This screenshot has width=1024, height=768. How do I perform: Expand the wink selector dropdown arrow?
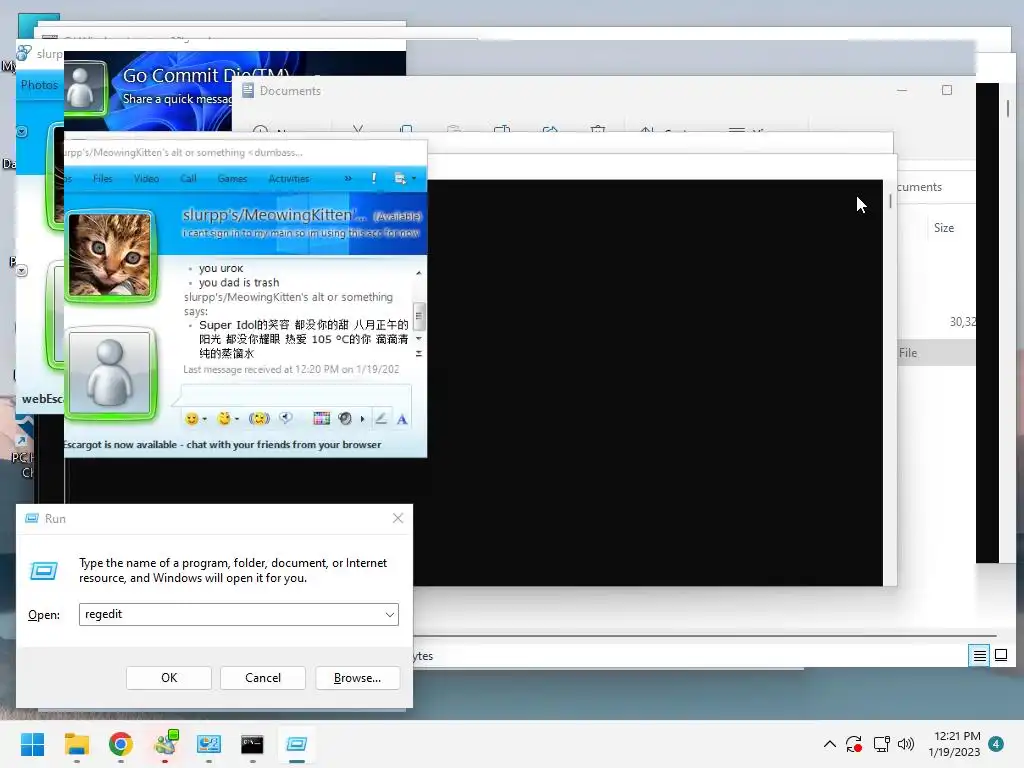[236, 419]
